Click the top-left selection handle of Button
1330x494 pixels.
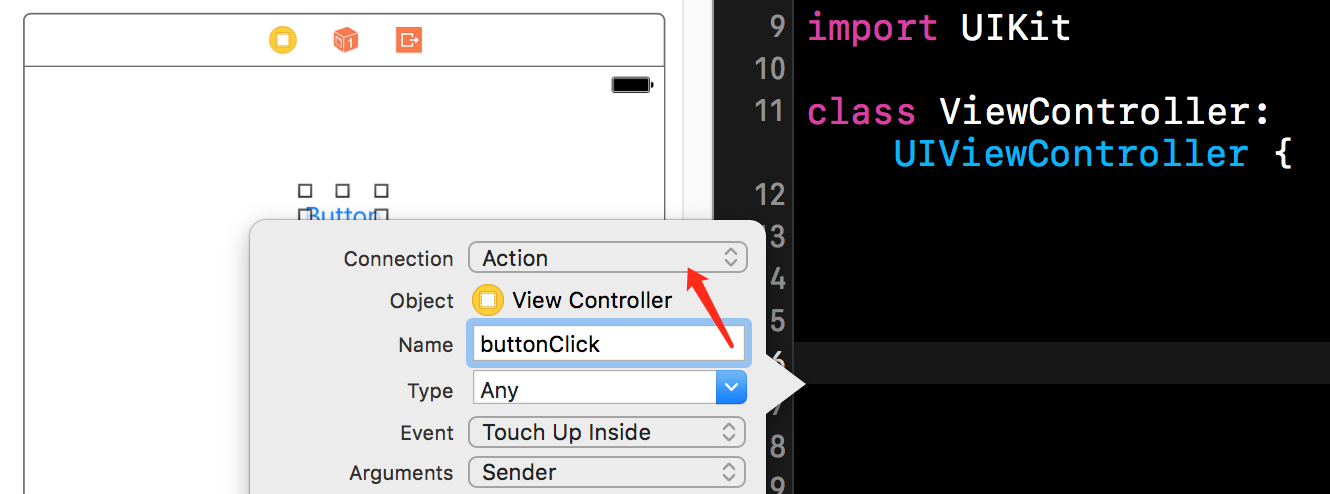305,190
